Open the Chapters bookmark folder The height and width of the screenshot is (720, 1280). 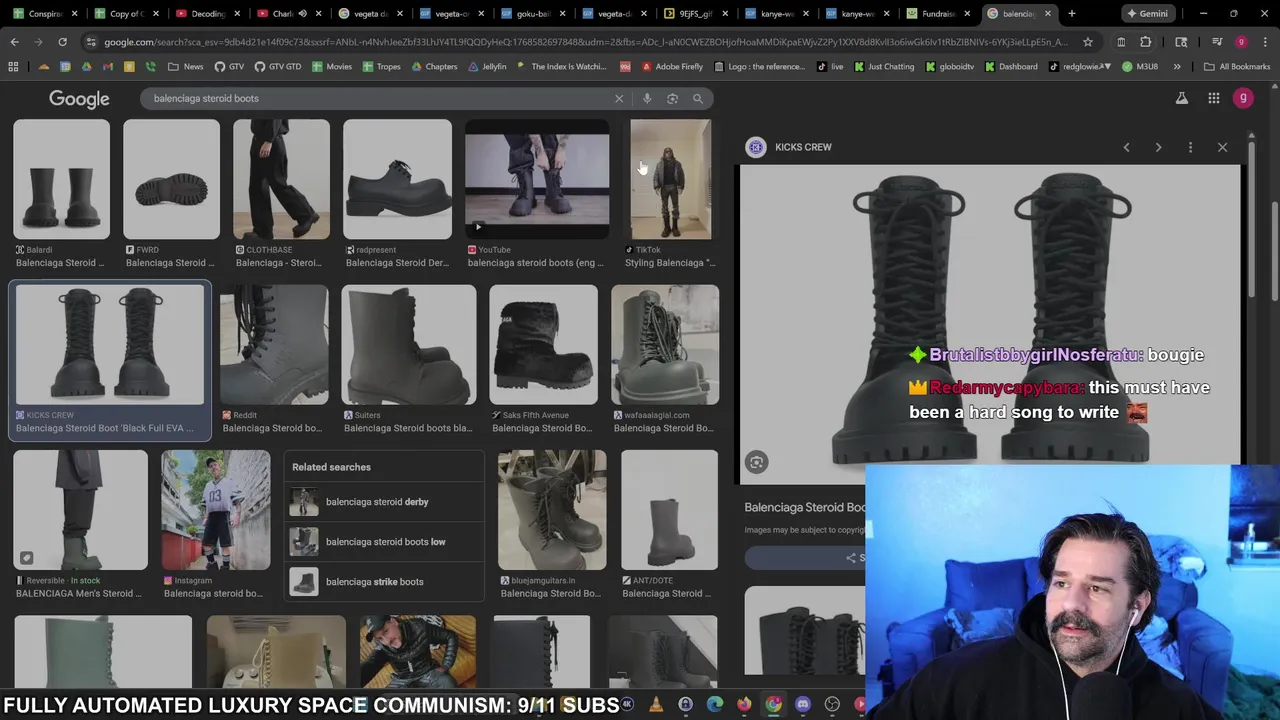[x=434, y=67]
